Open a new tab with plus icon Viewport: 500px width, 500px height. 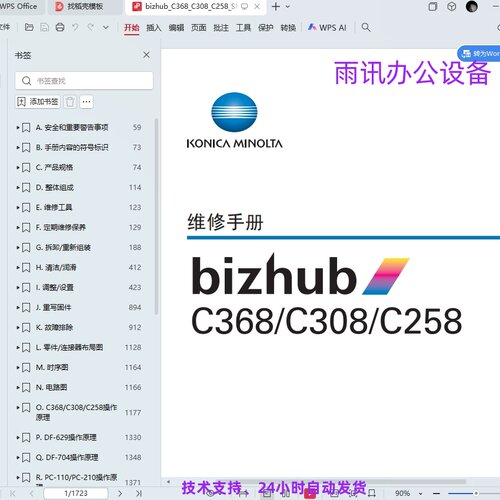coord(276,6)
